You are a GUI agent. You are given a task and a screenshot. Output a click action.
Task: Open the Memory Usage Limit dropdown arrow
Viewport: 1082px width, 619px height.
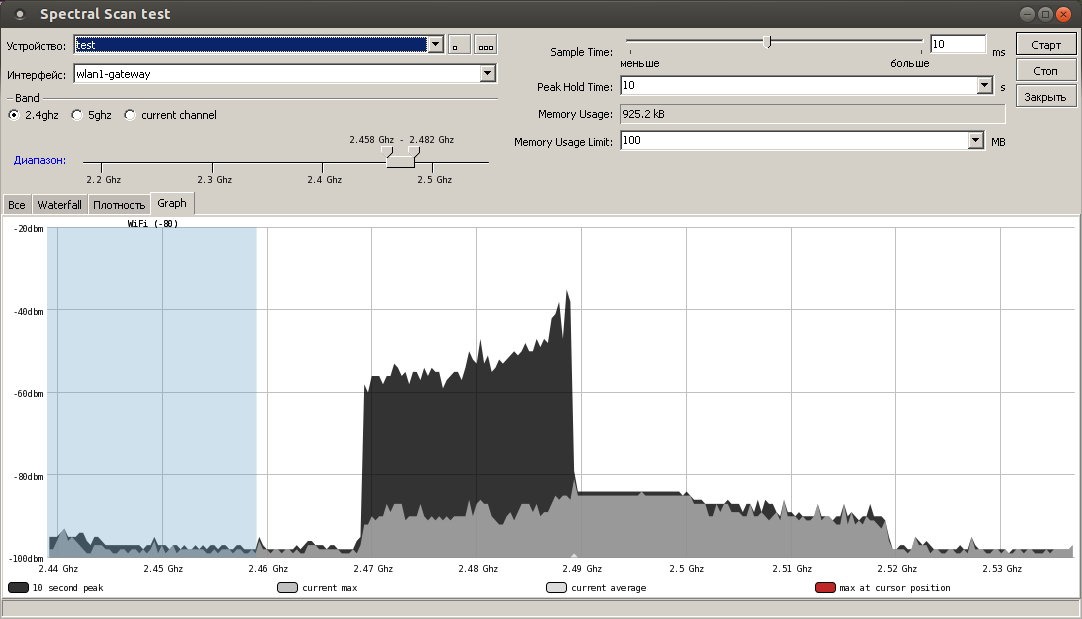click(x=975, y=141)
